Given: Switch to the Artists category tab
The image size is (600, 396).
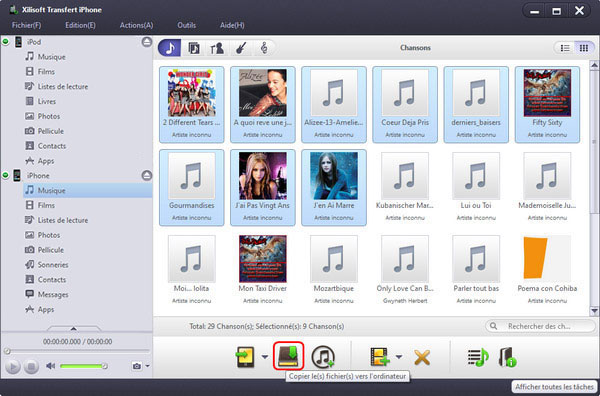Looking at the screenshot, I should tap(217, 48).
